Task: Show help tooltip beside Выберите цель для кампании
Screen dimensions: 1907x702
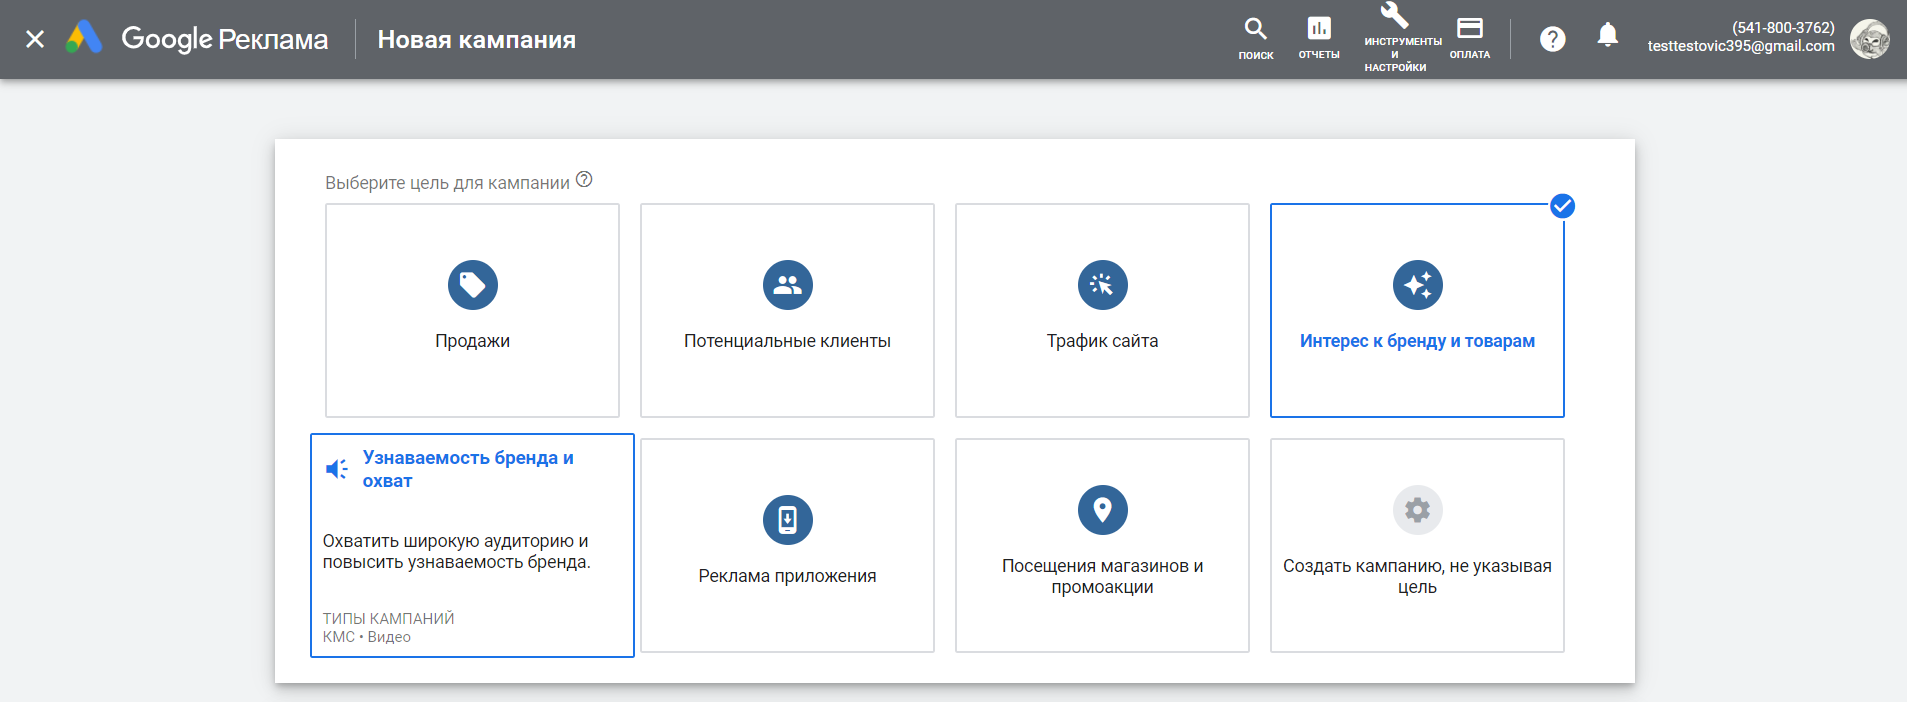Action: [x=584, y=180]
